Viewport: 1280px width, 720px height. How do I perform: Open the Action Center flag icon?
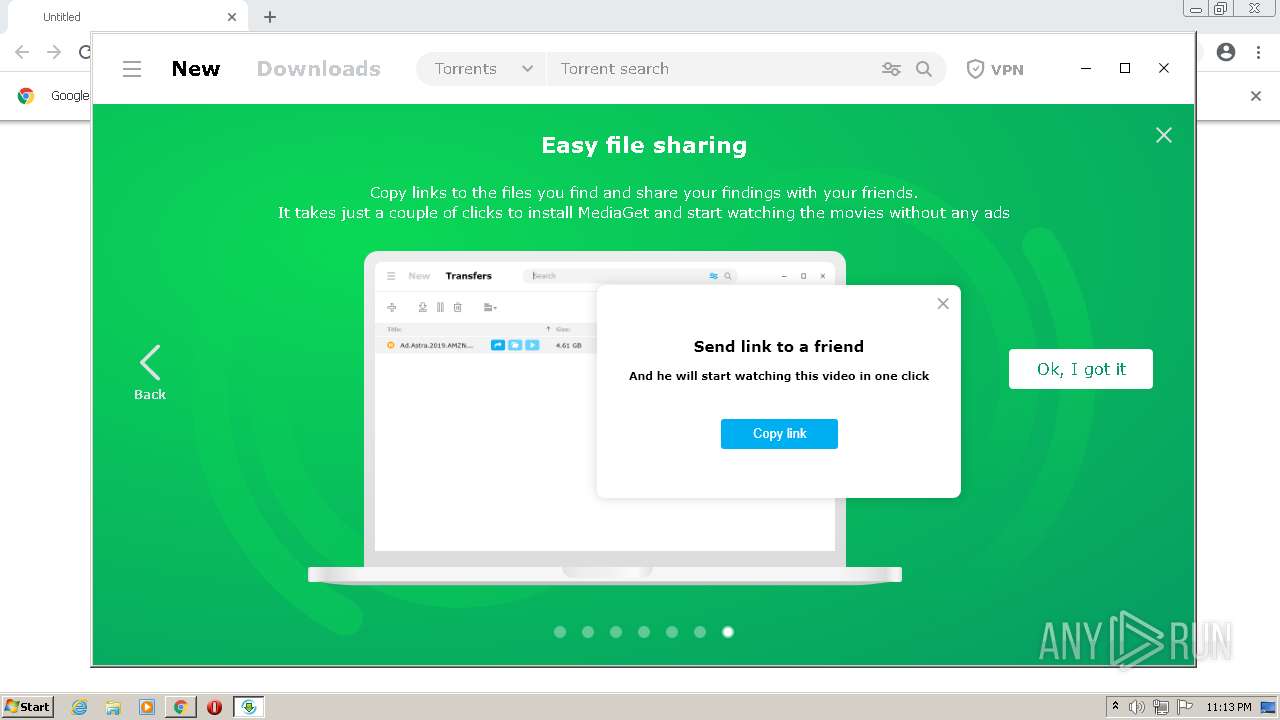click(x=1185, y=707)
